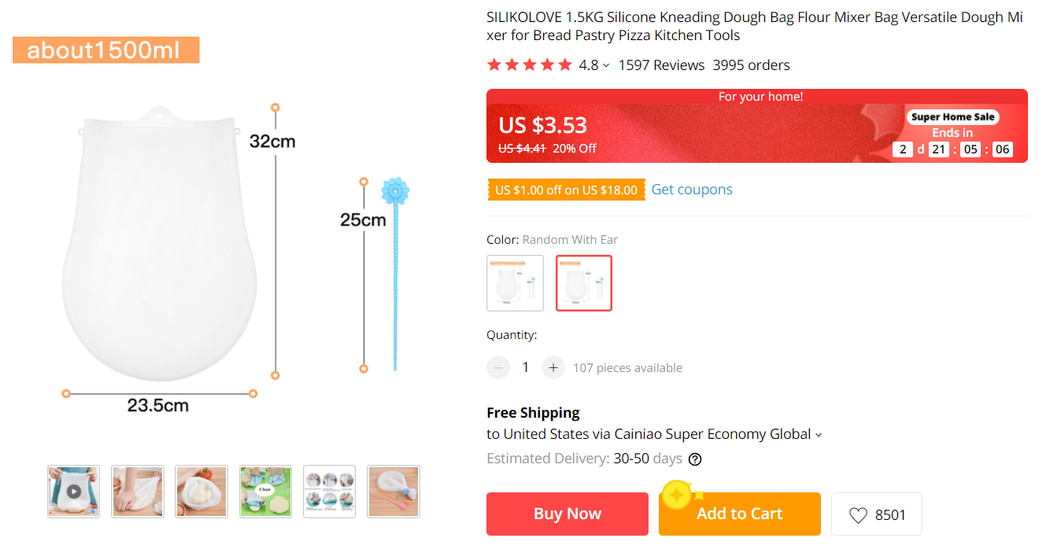Select the first color variant swatch
Viewport: 1050px width, 549px height.
tap(515, 283)
